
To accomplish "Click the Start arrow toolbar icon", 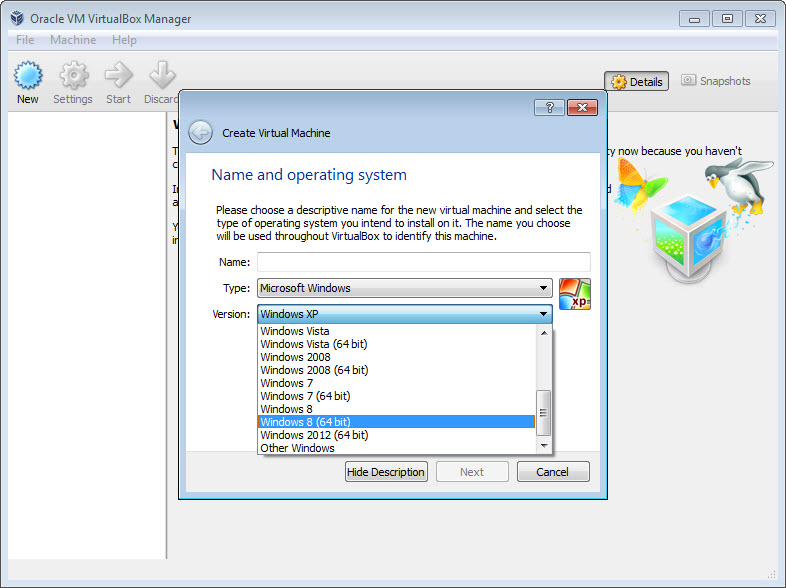I will pos(119,76).
